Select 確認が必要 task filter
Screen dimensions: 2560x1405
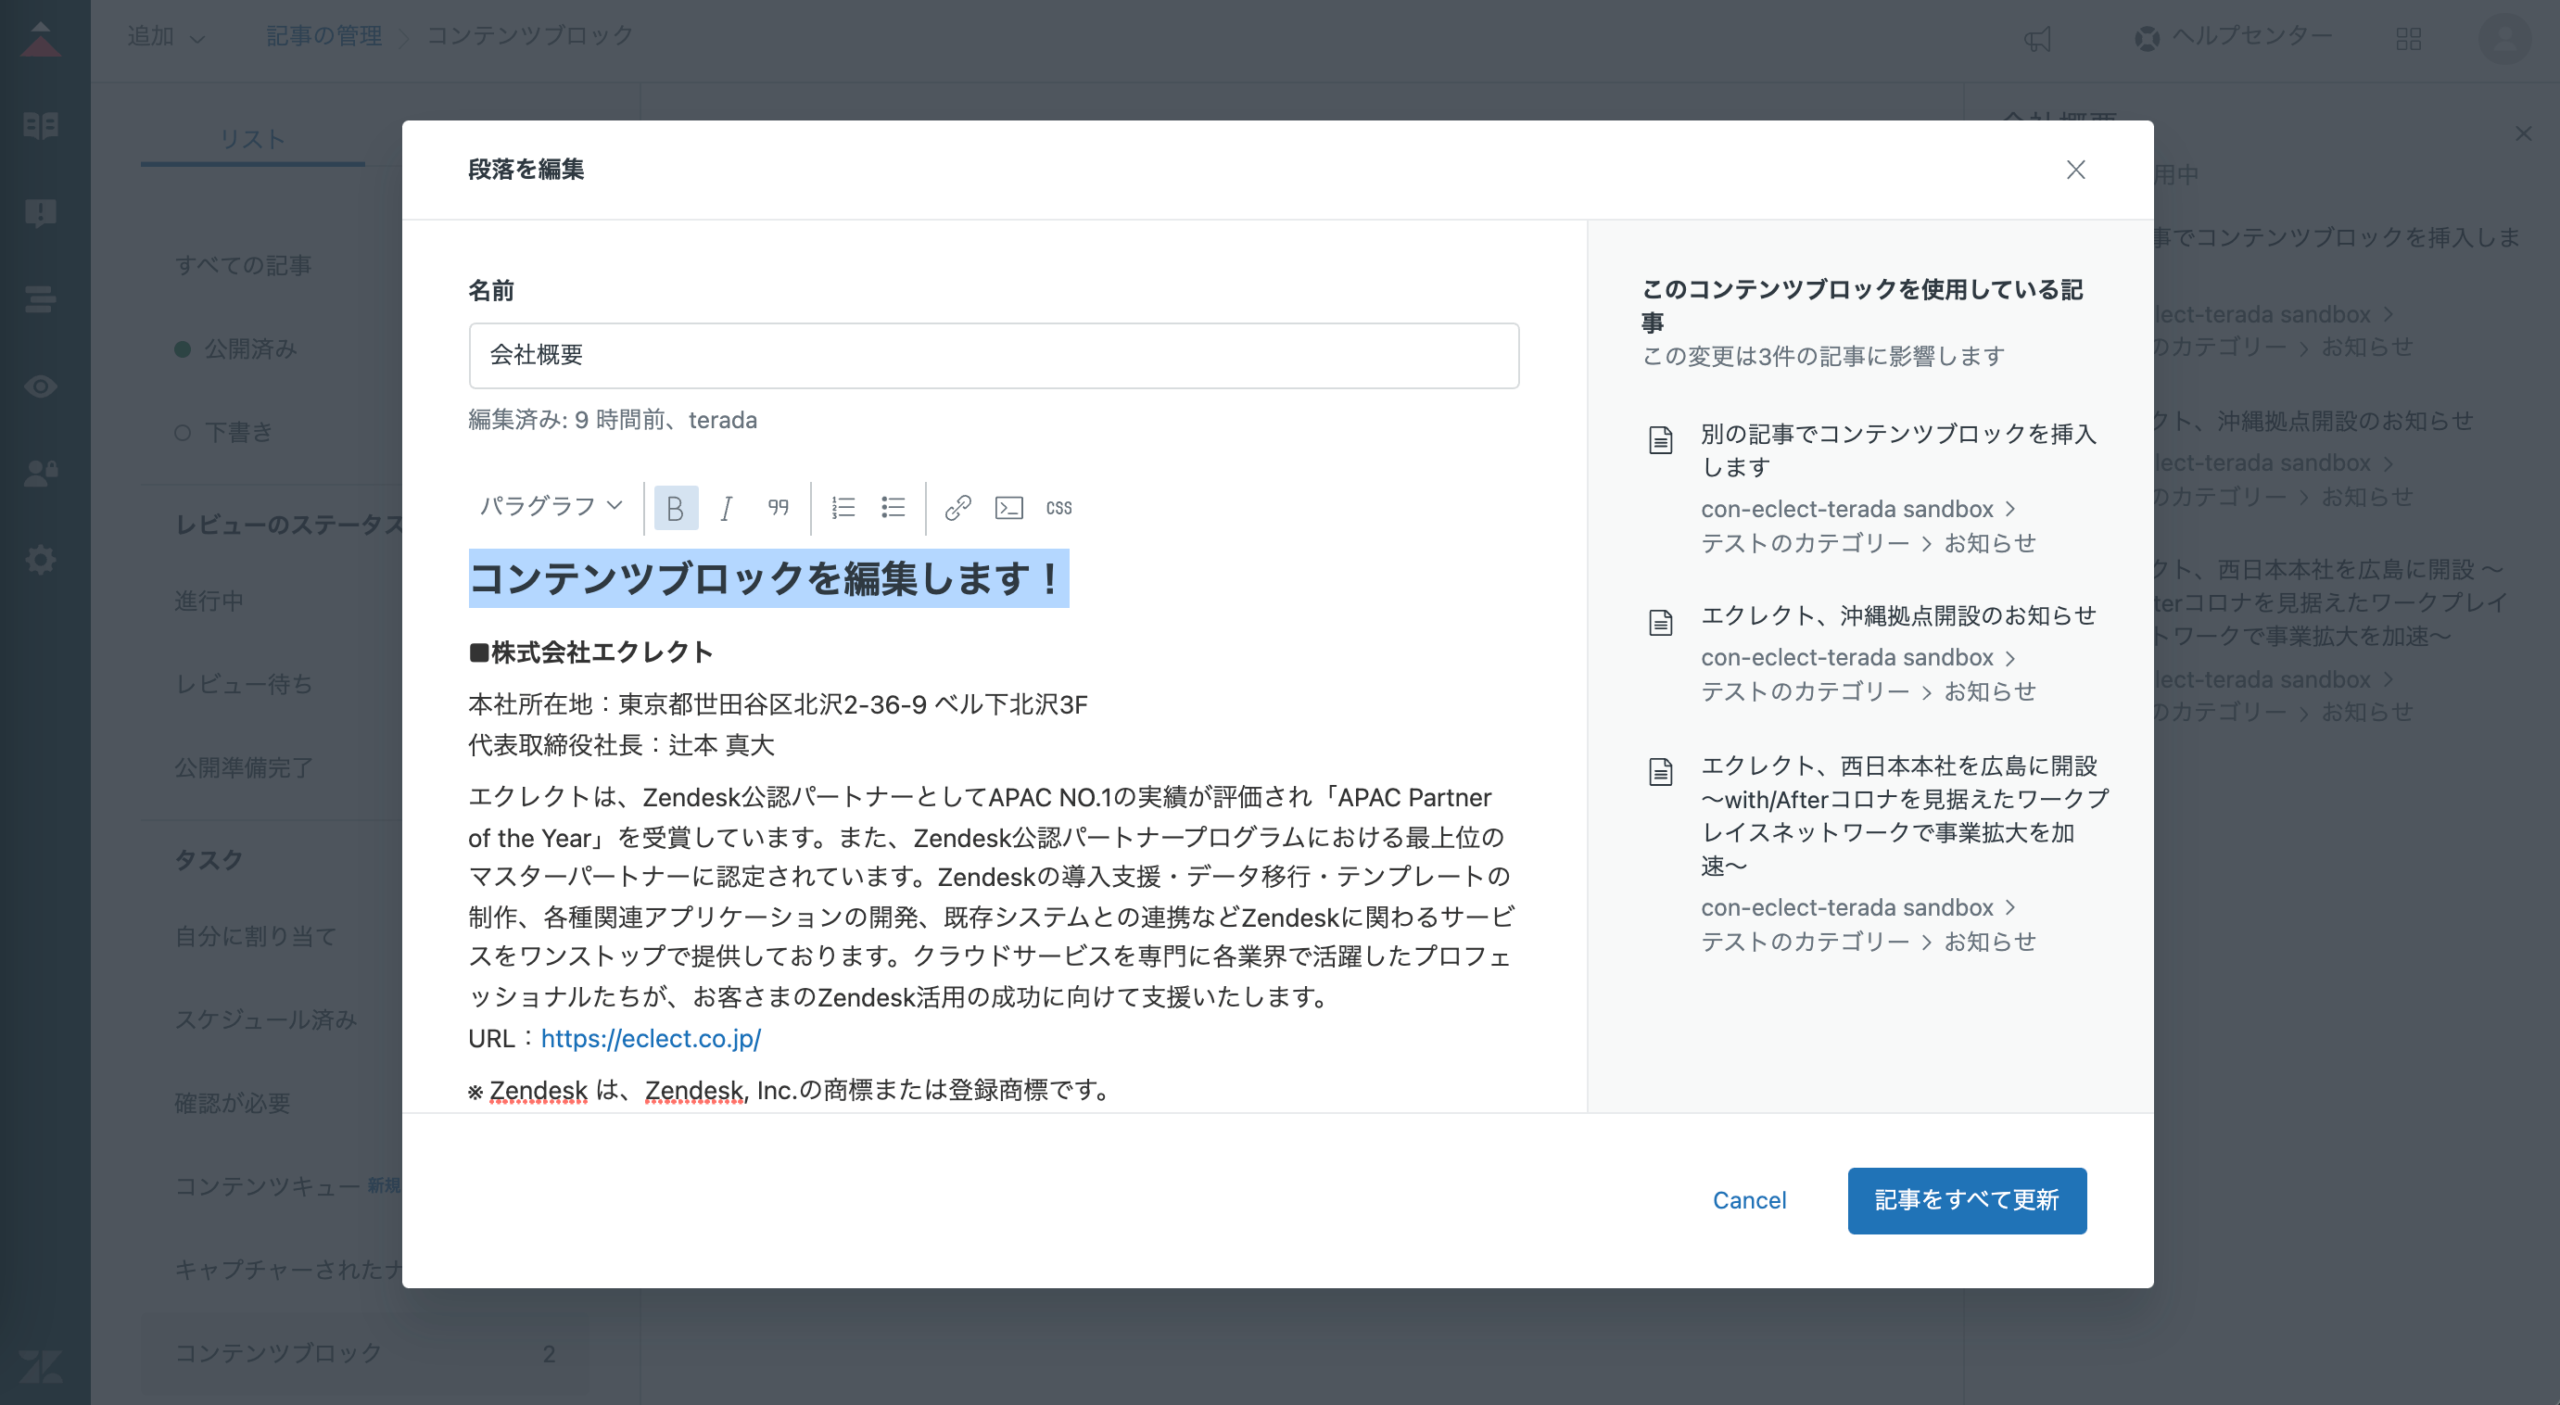tap(232, 1103)
